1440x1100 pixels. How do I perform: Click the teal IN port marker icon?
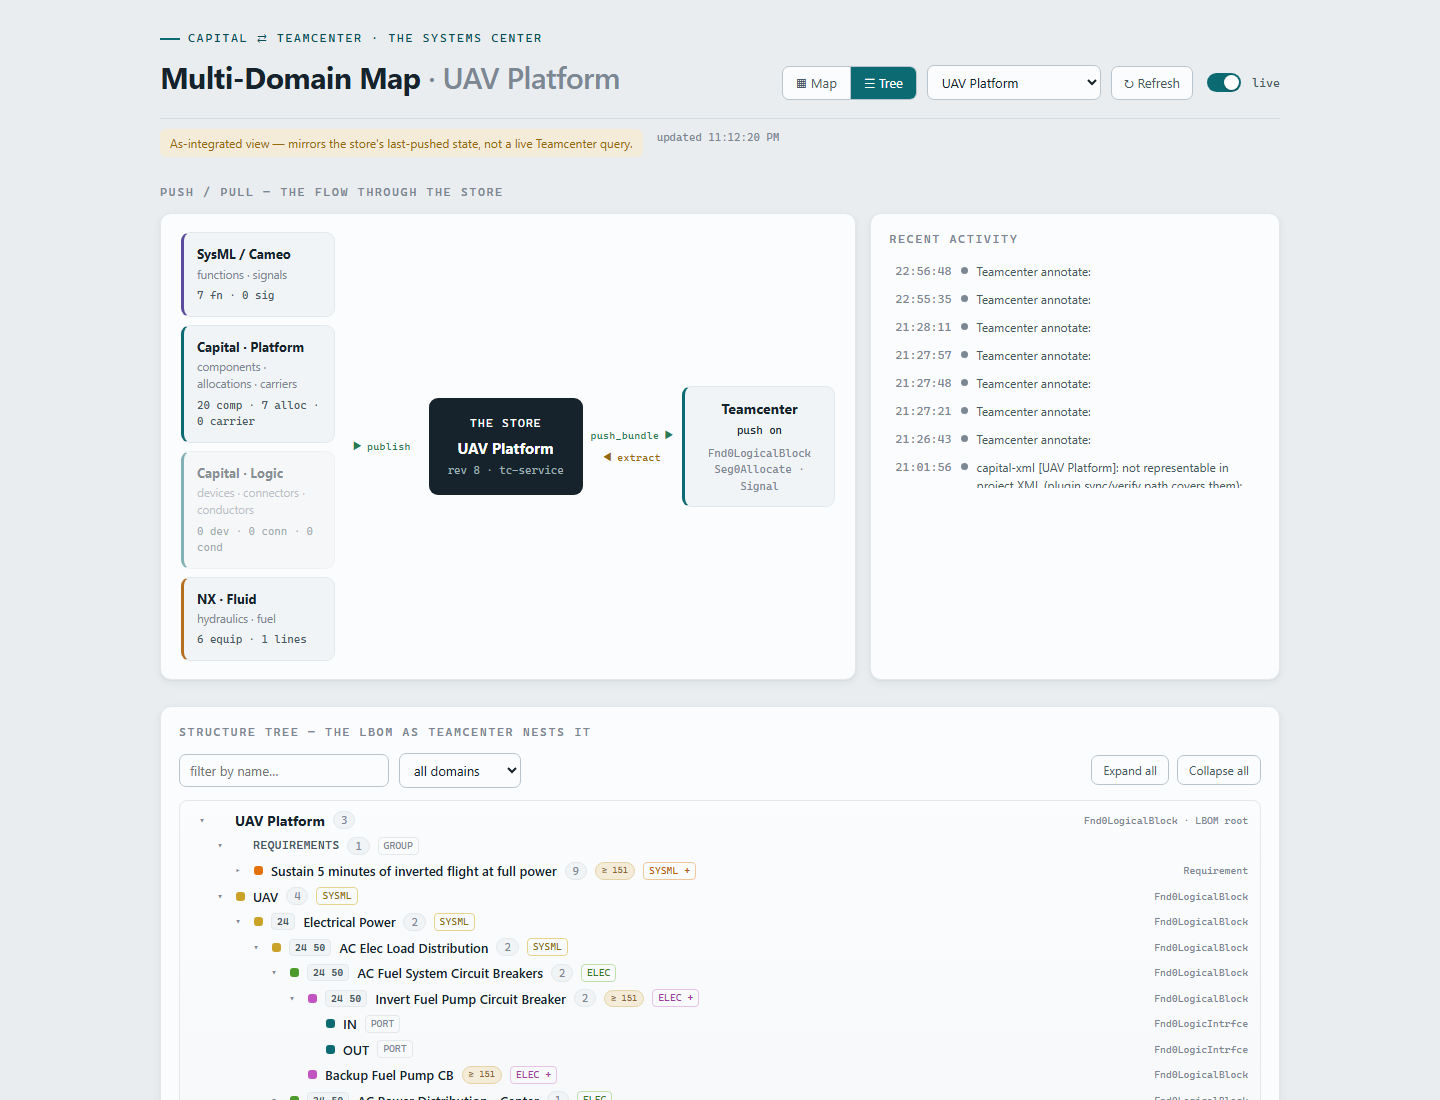point(330,1024)
